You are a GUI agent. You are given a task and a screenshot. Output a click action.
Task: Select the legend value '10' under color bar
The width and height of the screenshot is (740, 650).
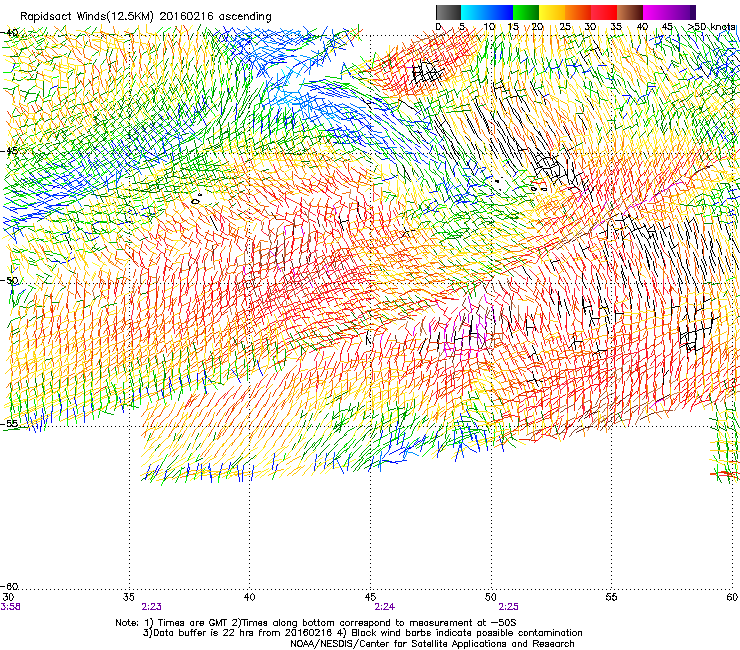[489, 27]
